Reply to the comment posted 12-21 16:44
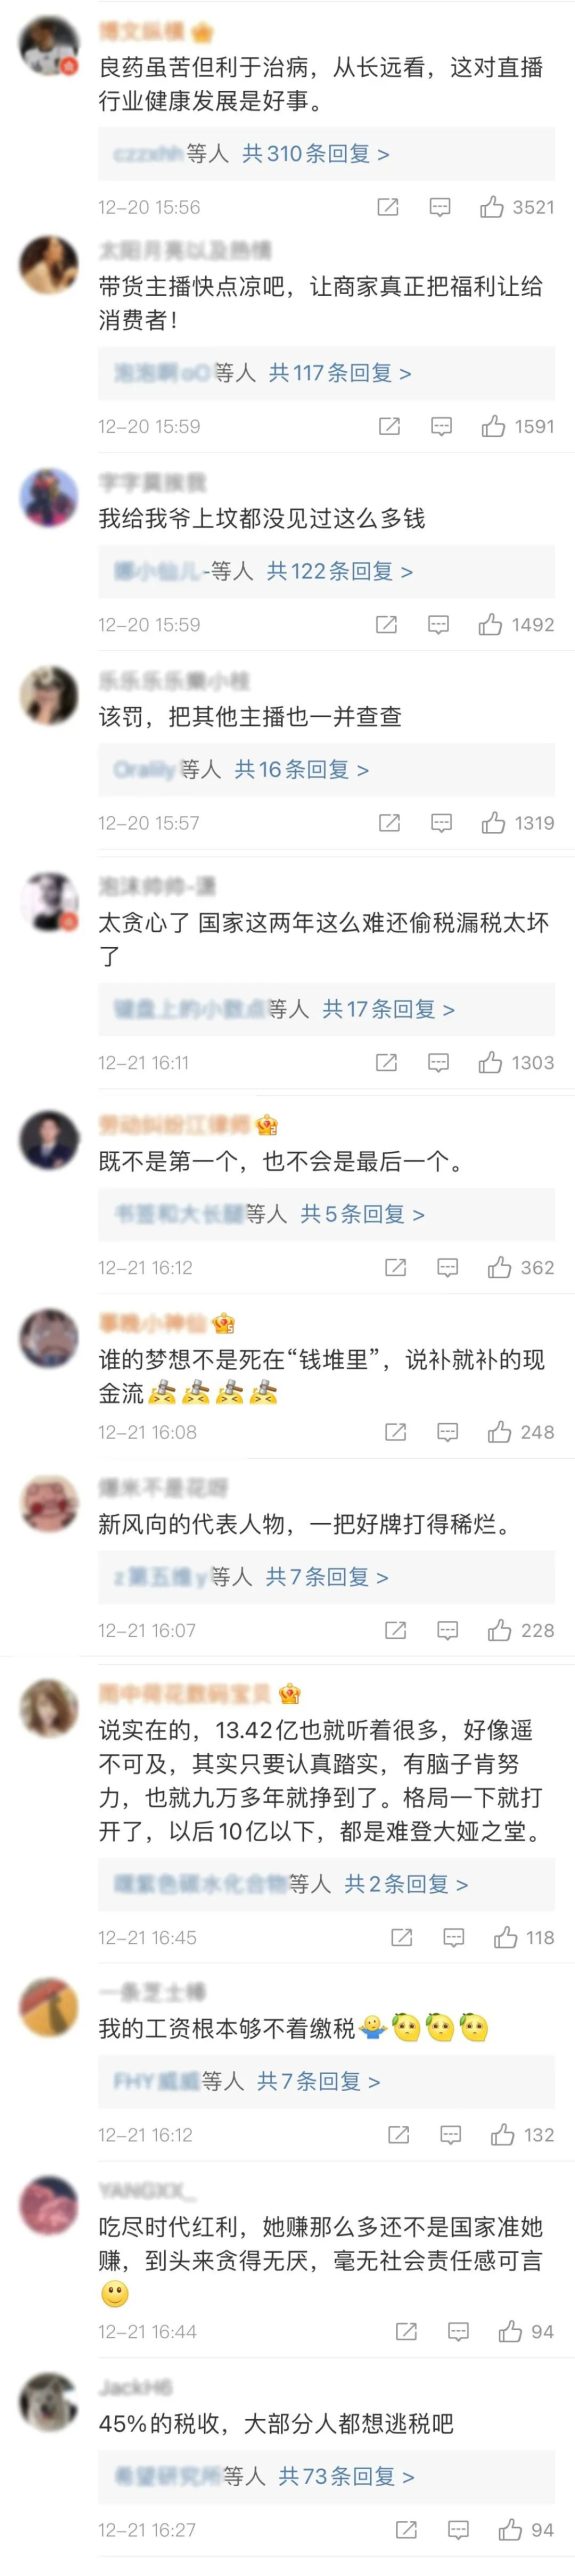 [458, 2332]
